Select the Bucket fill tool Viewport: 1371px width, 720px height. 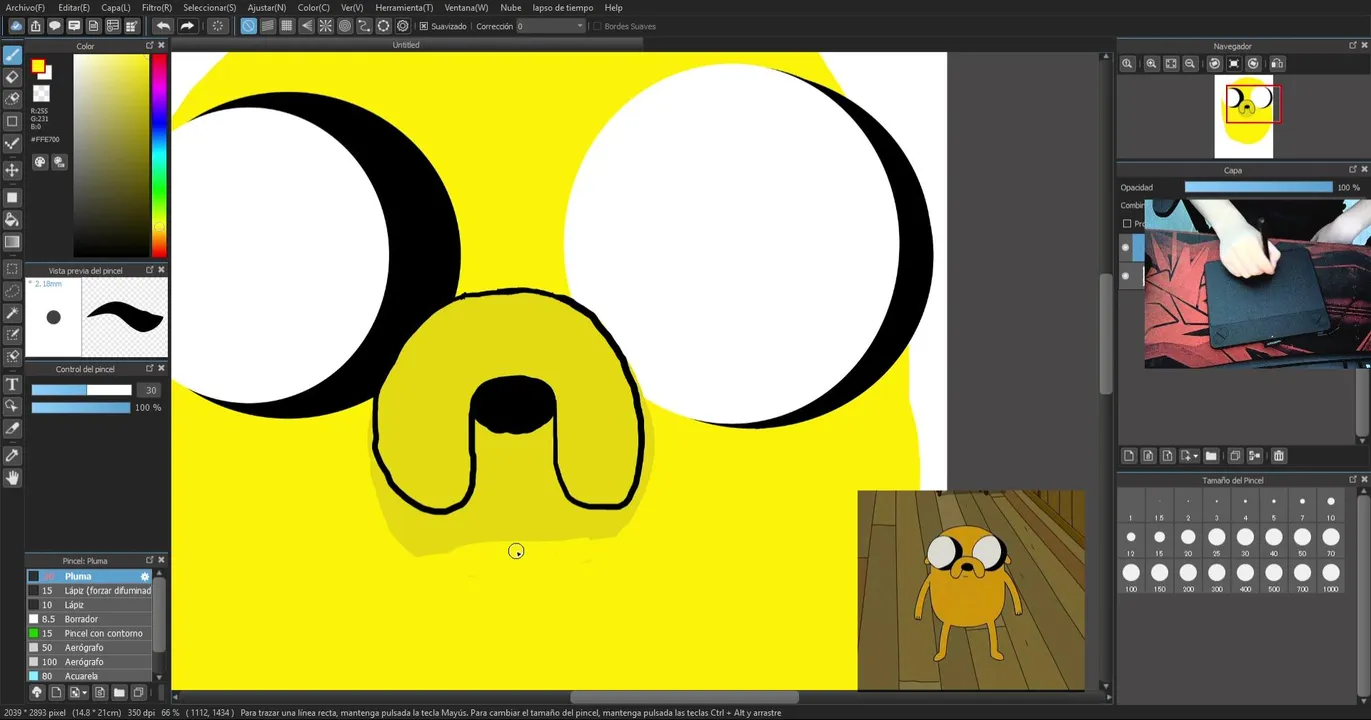pos(12,219)
